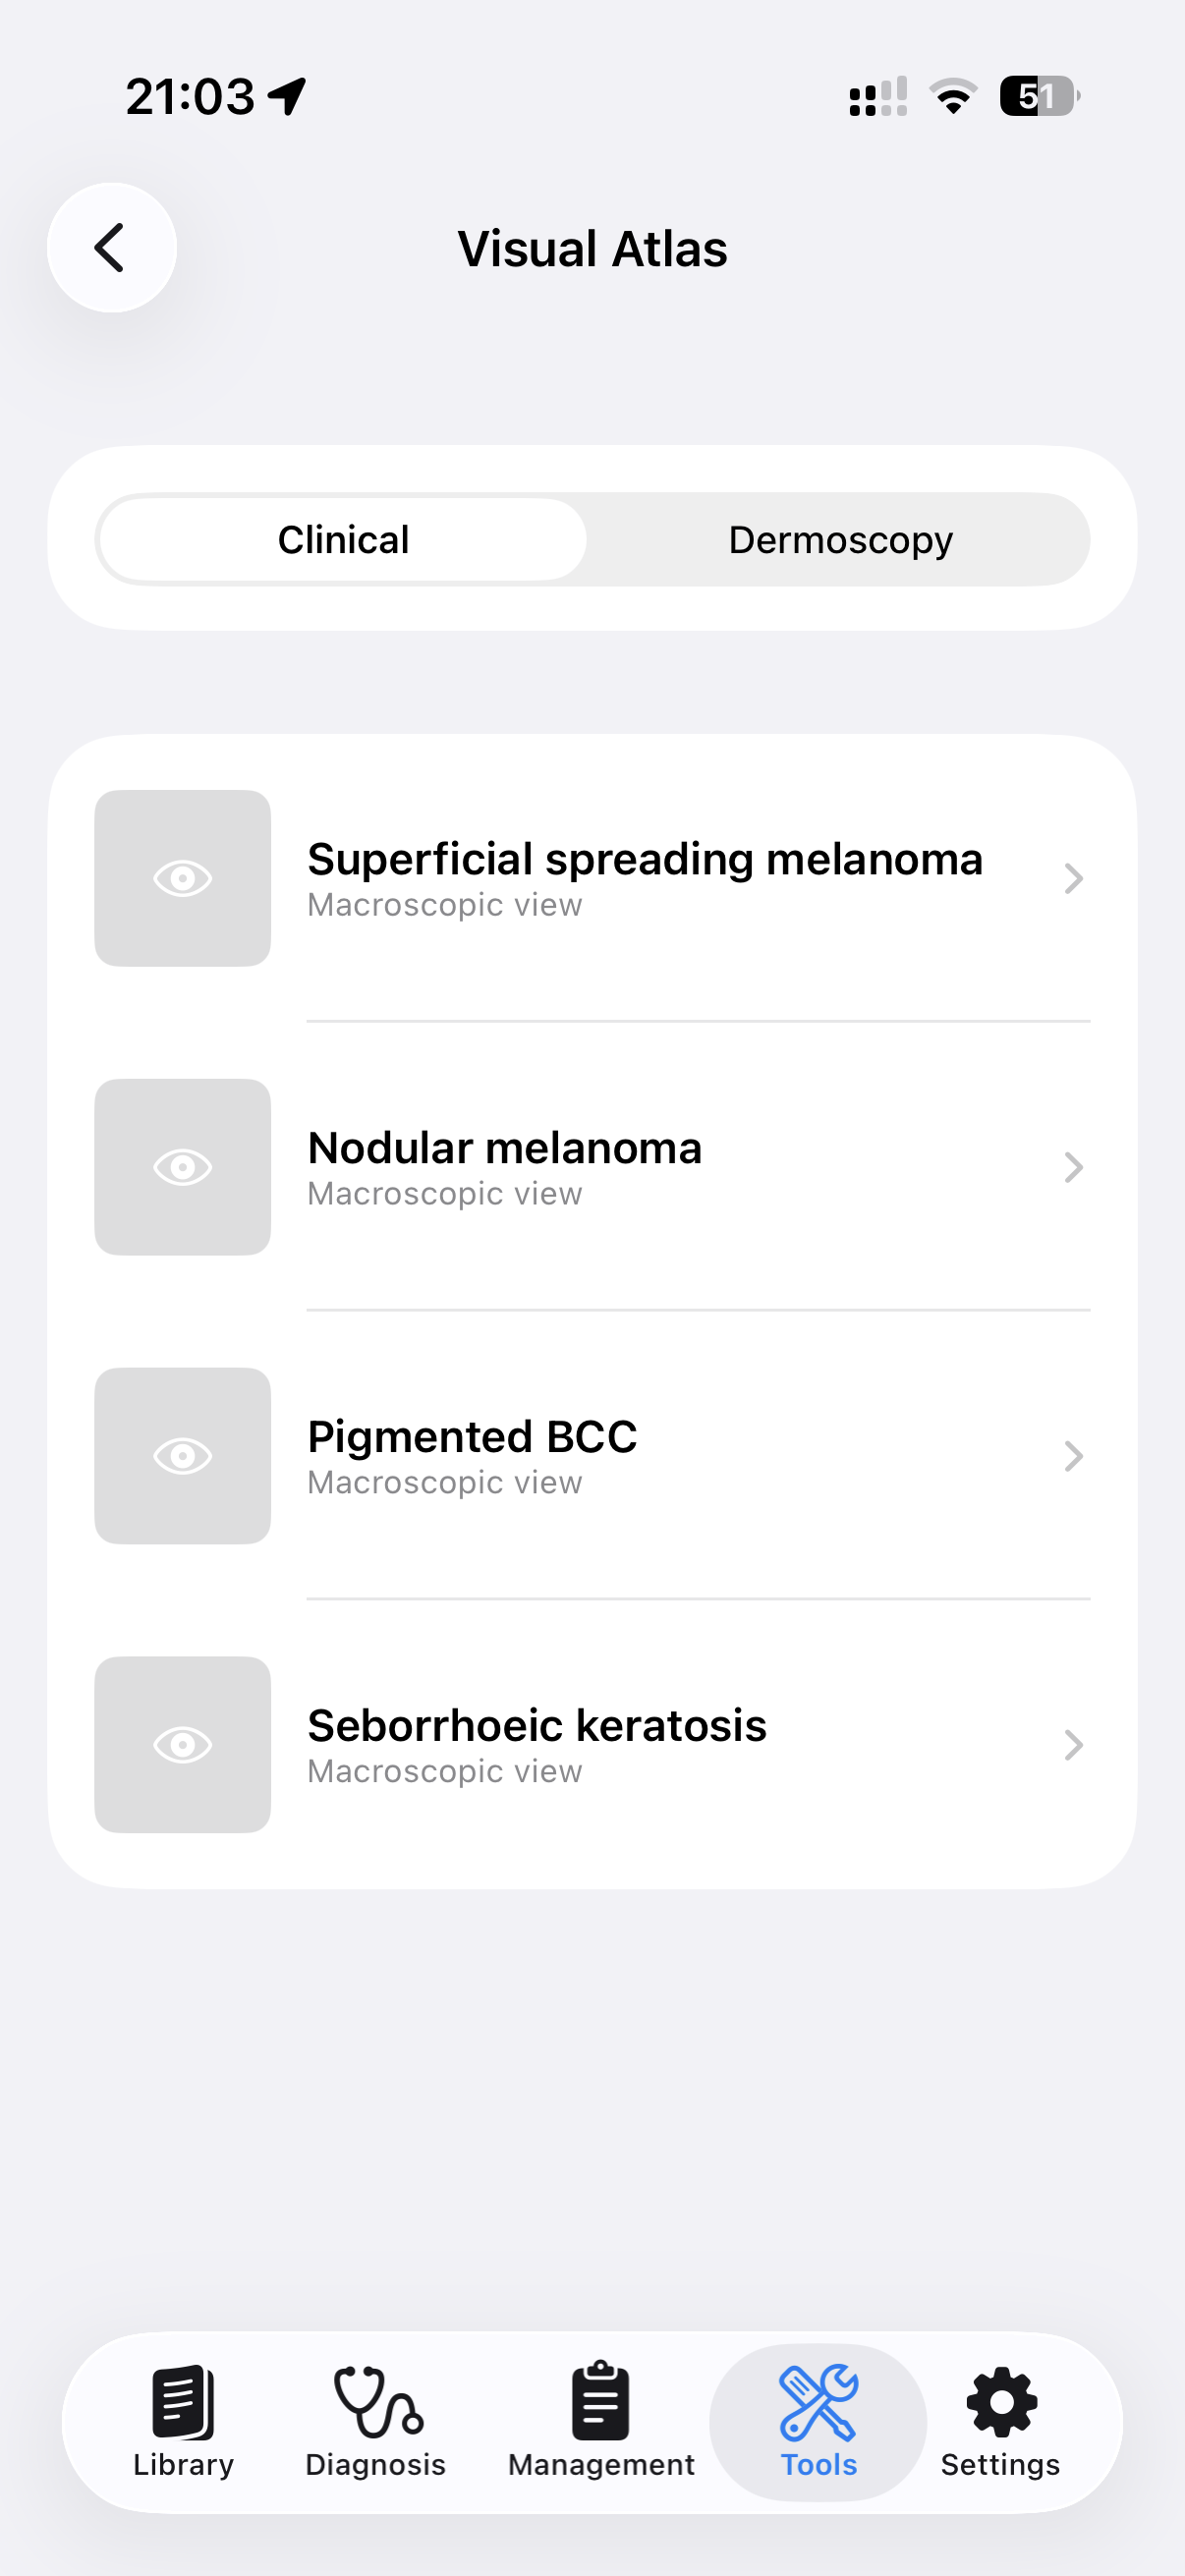Select the Tools wrench tab
This screenshot has width=1185, height=2576.
[x=818, y=2420]
